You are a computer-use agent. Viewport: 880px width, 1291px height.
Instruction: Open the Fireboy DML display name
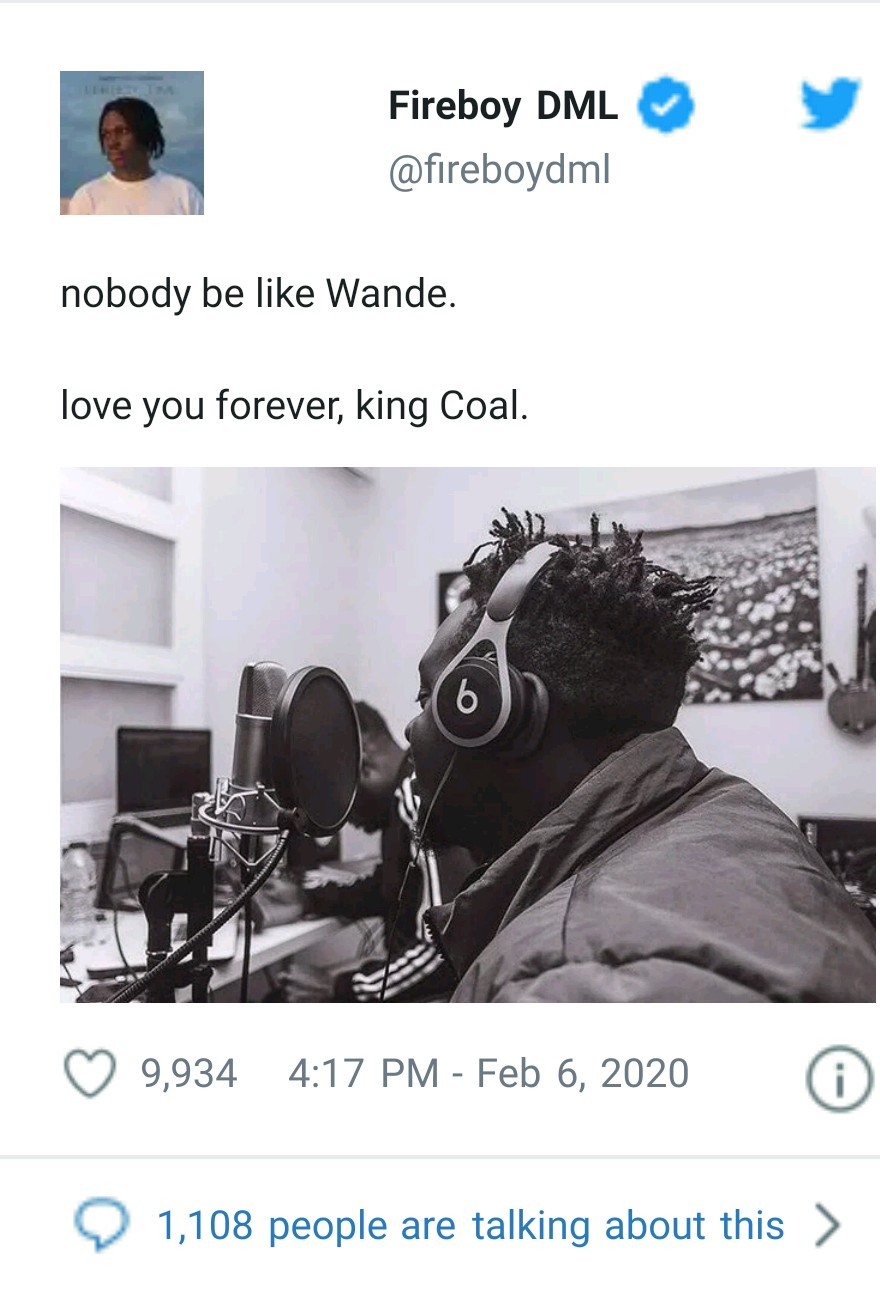click(x=503, y=106)
